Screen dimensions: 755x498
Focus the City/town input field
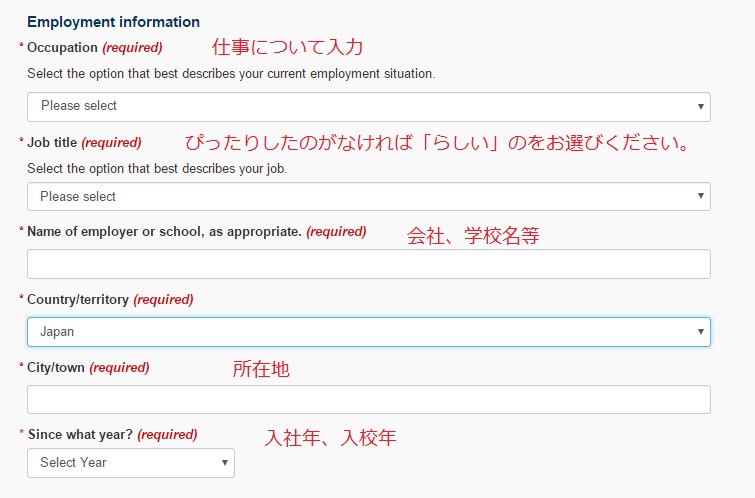[369, 399]
